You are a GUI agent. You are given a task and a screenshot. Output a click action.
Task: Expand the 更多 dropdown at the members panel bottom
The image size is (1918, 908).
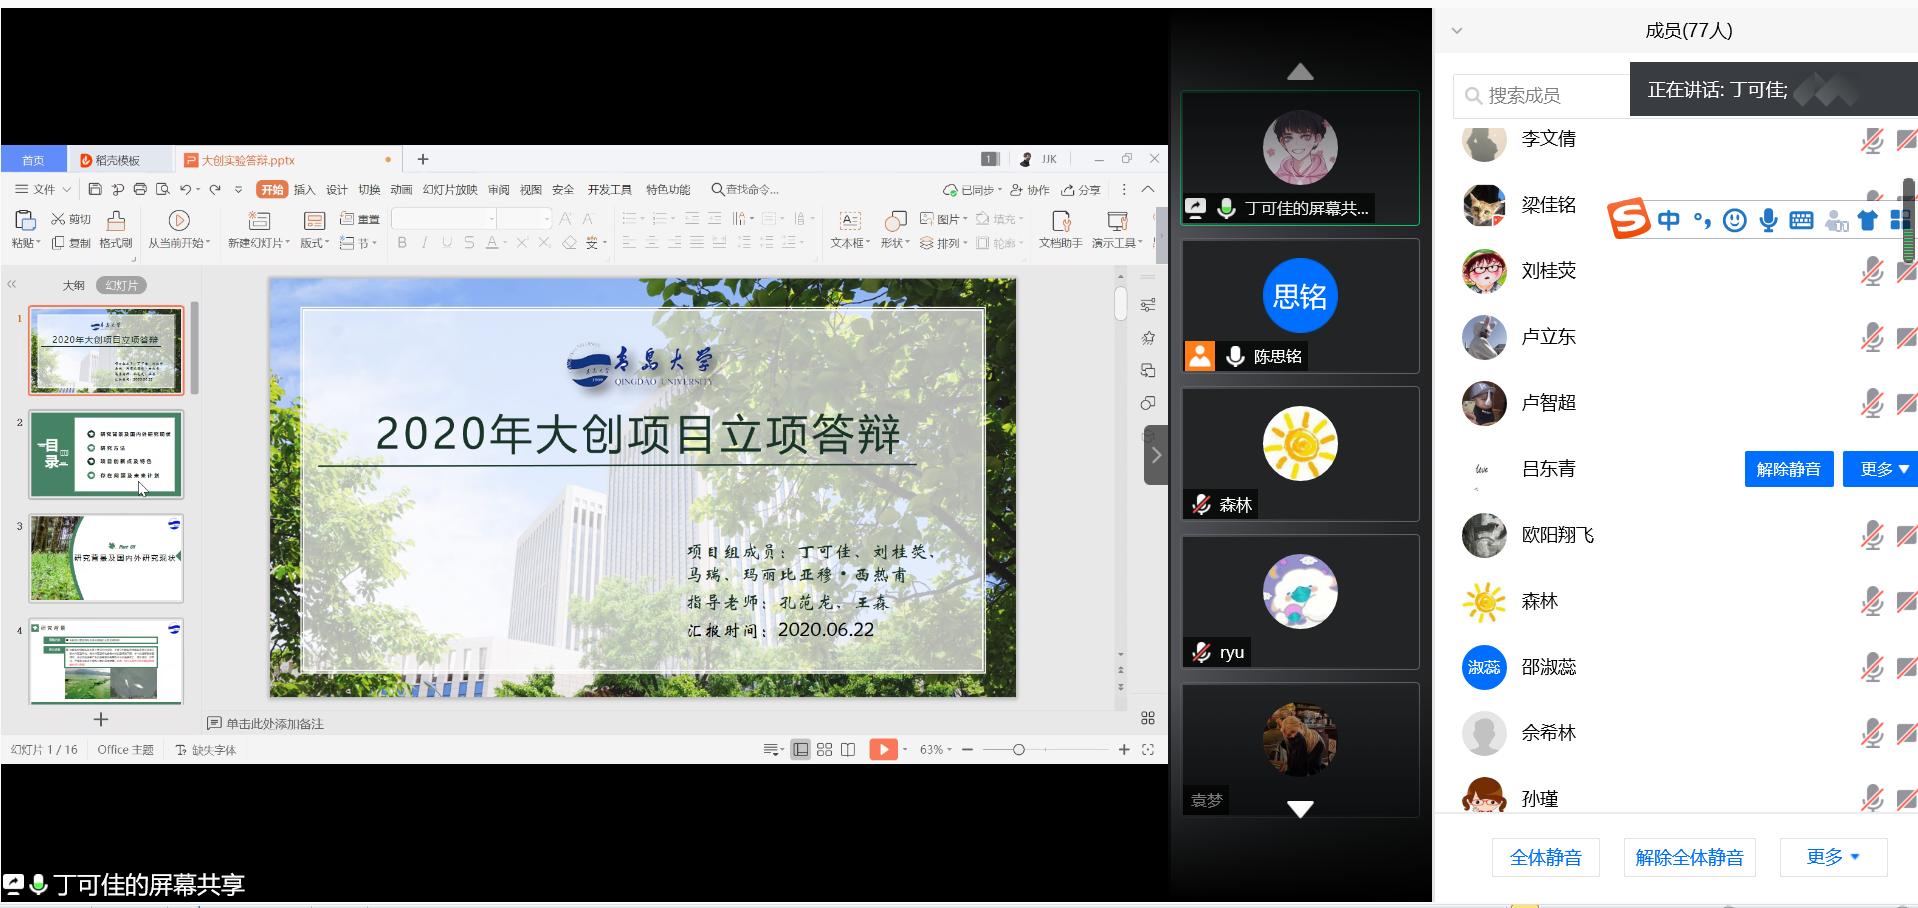coord(1832,857)
